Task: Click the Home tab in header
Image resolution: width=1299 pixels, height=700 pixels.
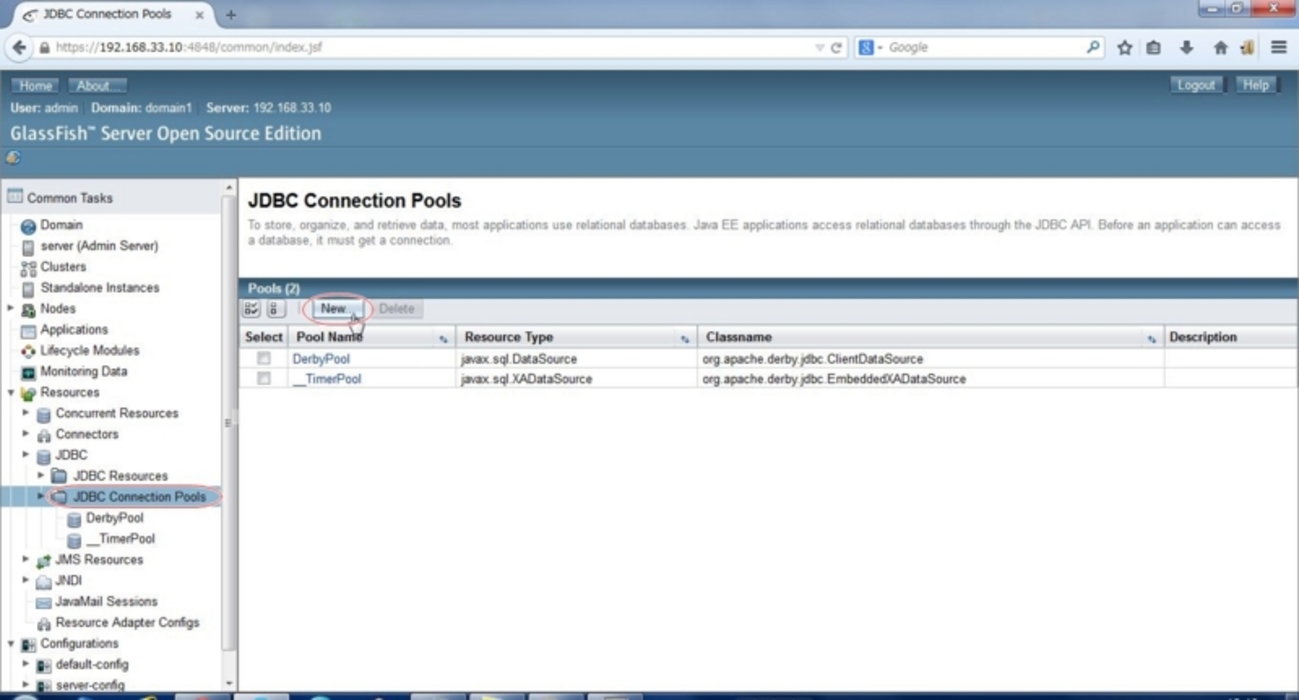Action: point(36,86)
